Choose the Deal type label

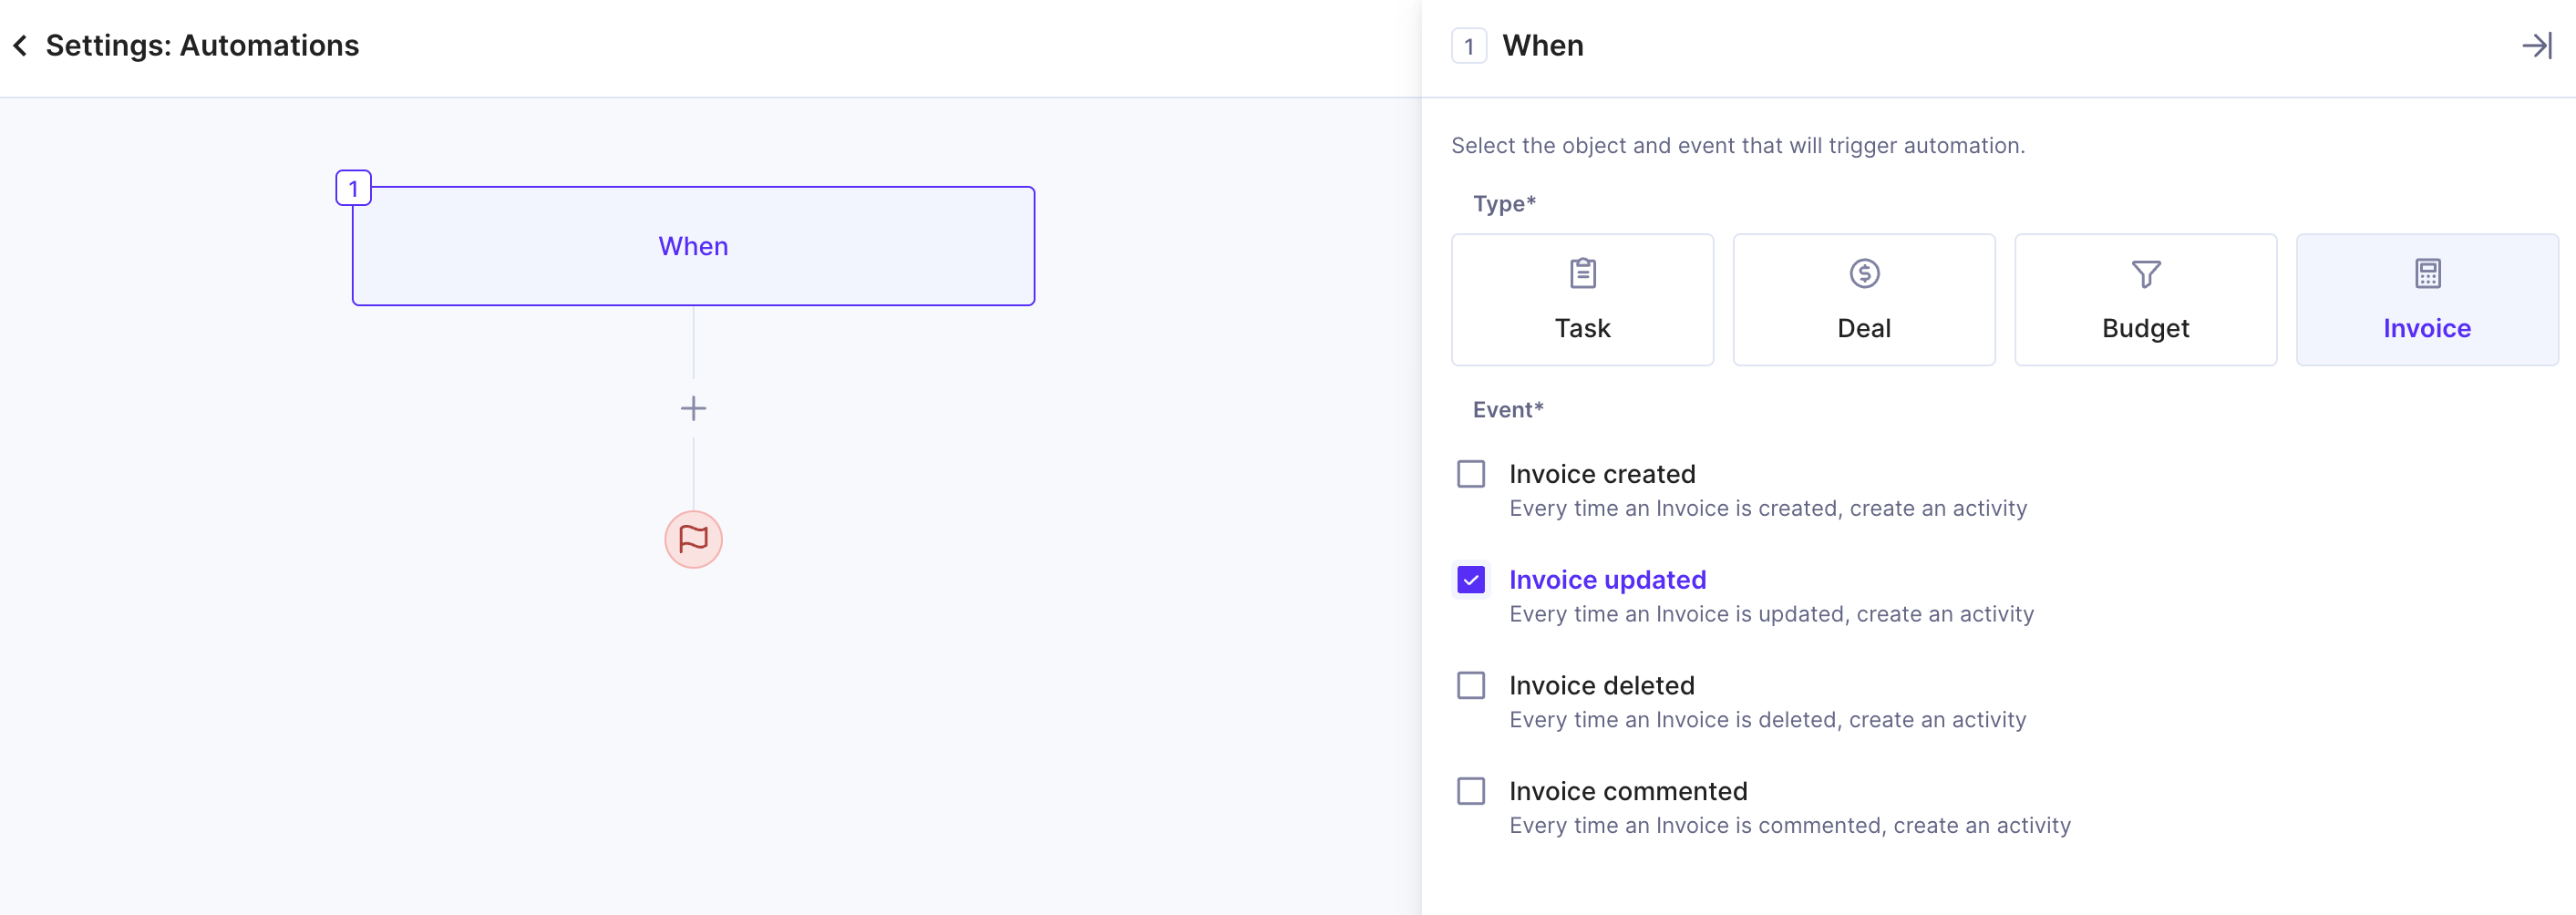click(1864, 328)
